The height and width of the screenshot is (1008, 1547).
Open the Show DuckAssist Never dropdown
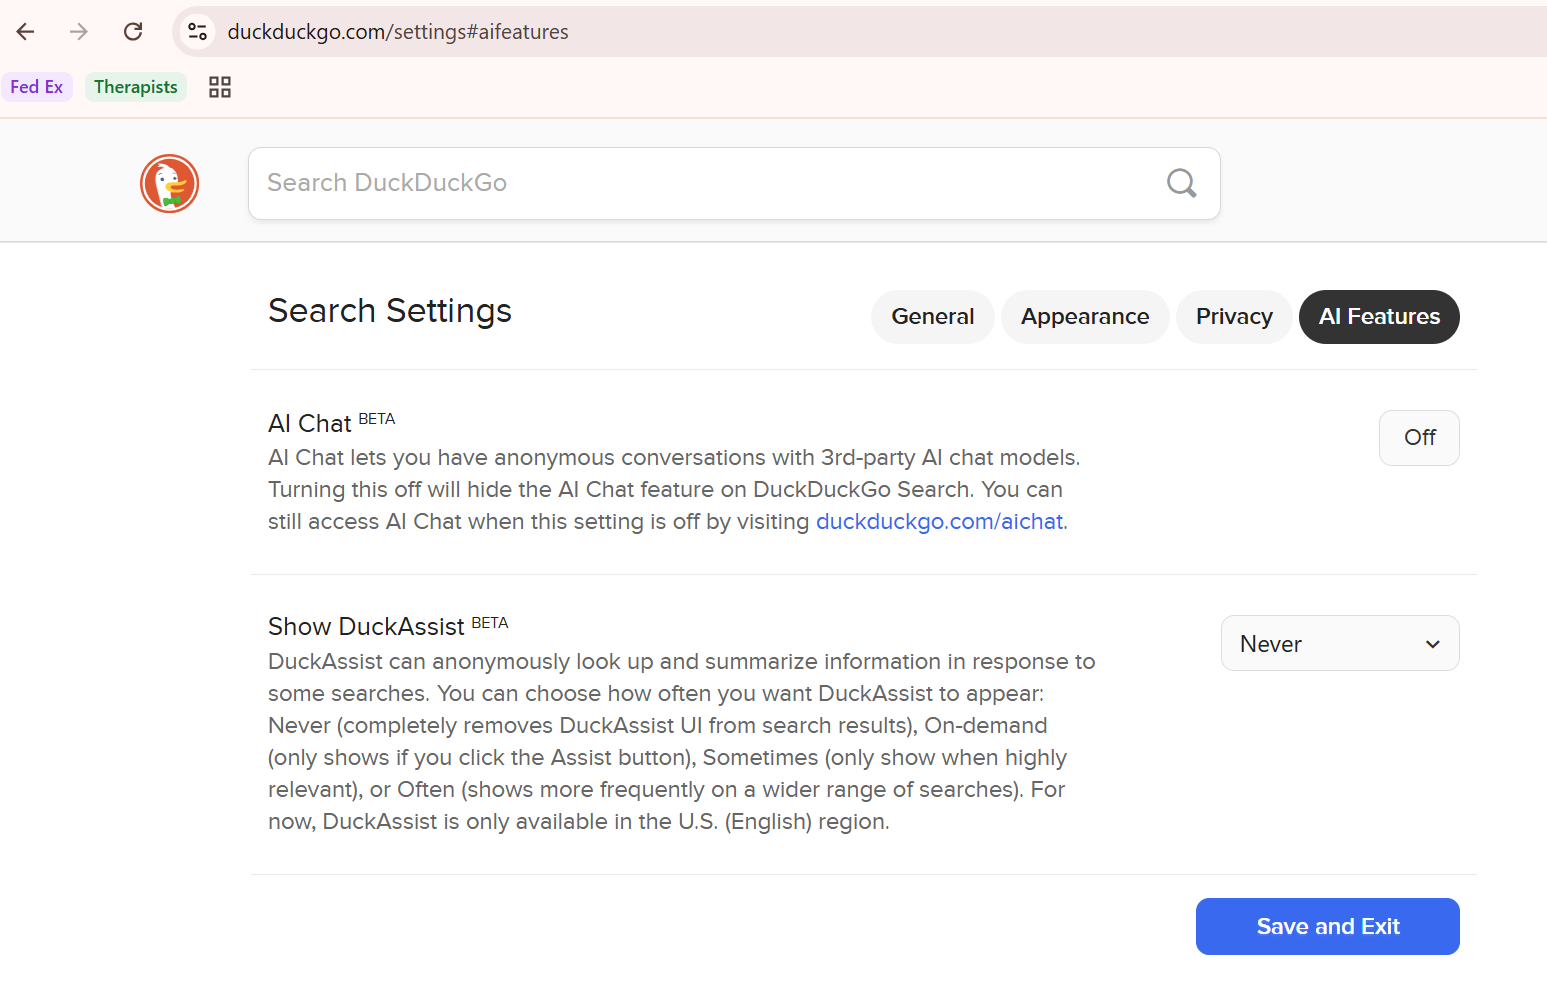(1340, 643)
